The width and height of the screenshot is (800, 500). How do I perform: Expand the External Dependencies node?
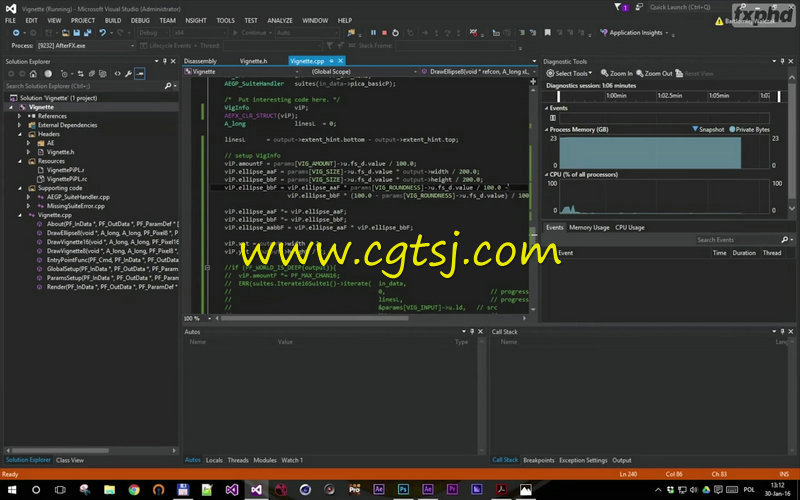click(20, 125)
